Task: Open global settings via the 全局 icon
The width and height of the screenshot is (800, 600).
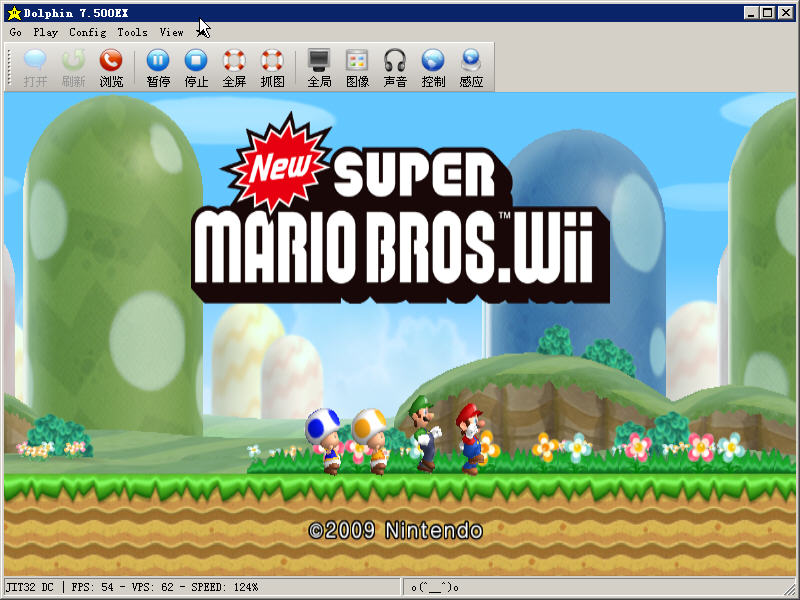Action: [x=319, y=67]
